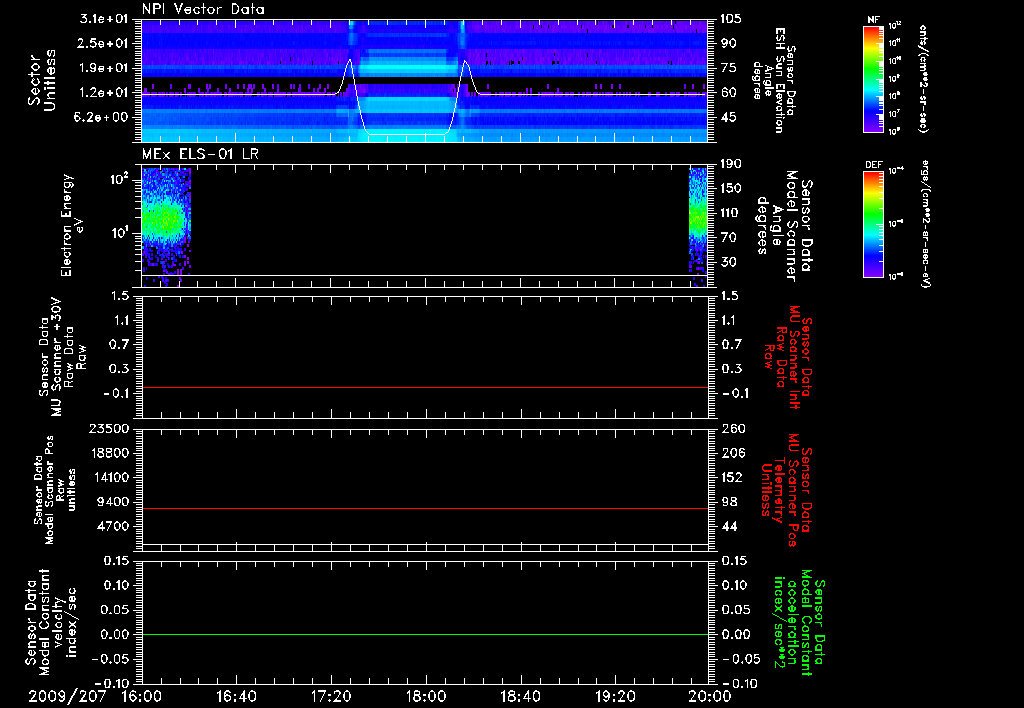Click the green zero velocity line
Viewport: 1024px width, 708px height.
click(x=425, y=634)
